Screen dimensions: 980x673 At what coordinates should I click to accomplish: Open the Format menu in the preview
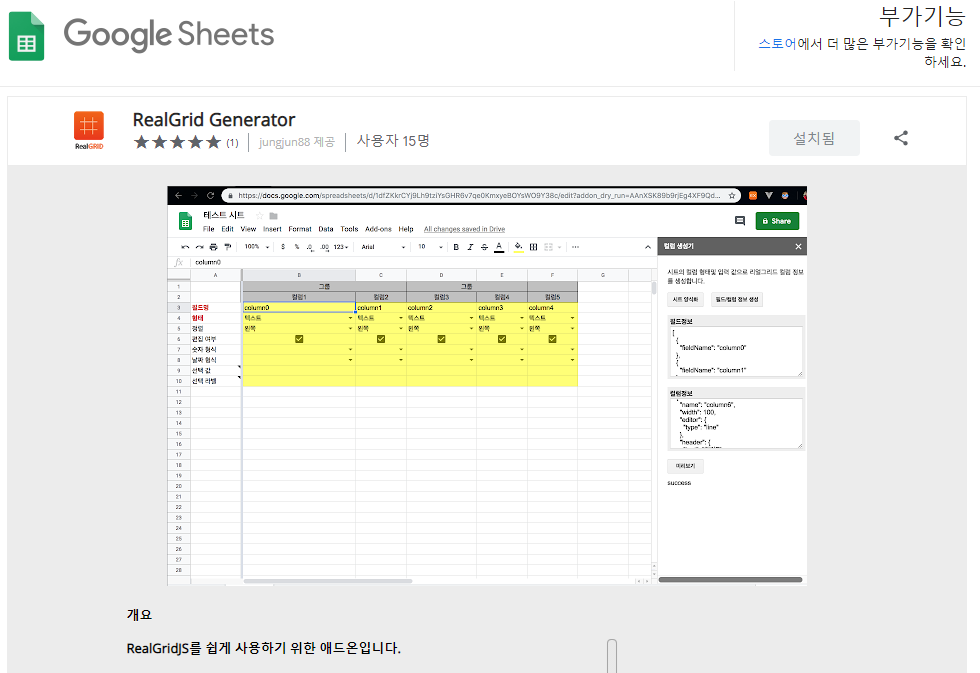point(300,229)
